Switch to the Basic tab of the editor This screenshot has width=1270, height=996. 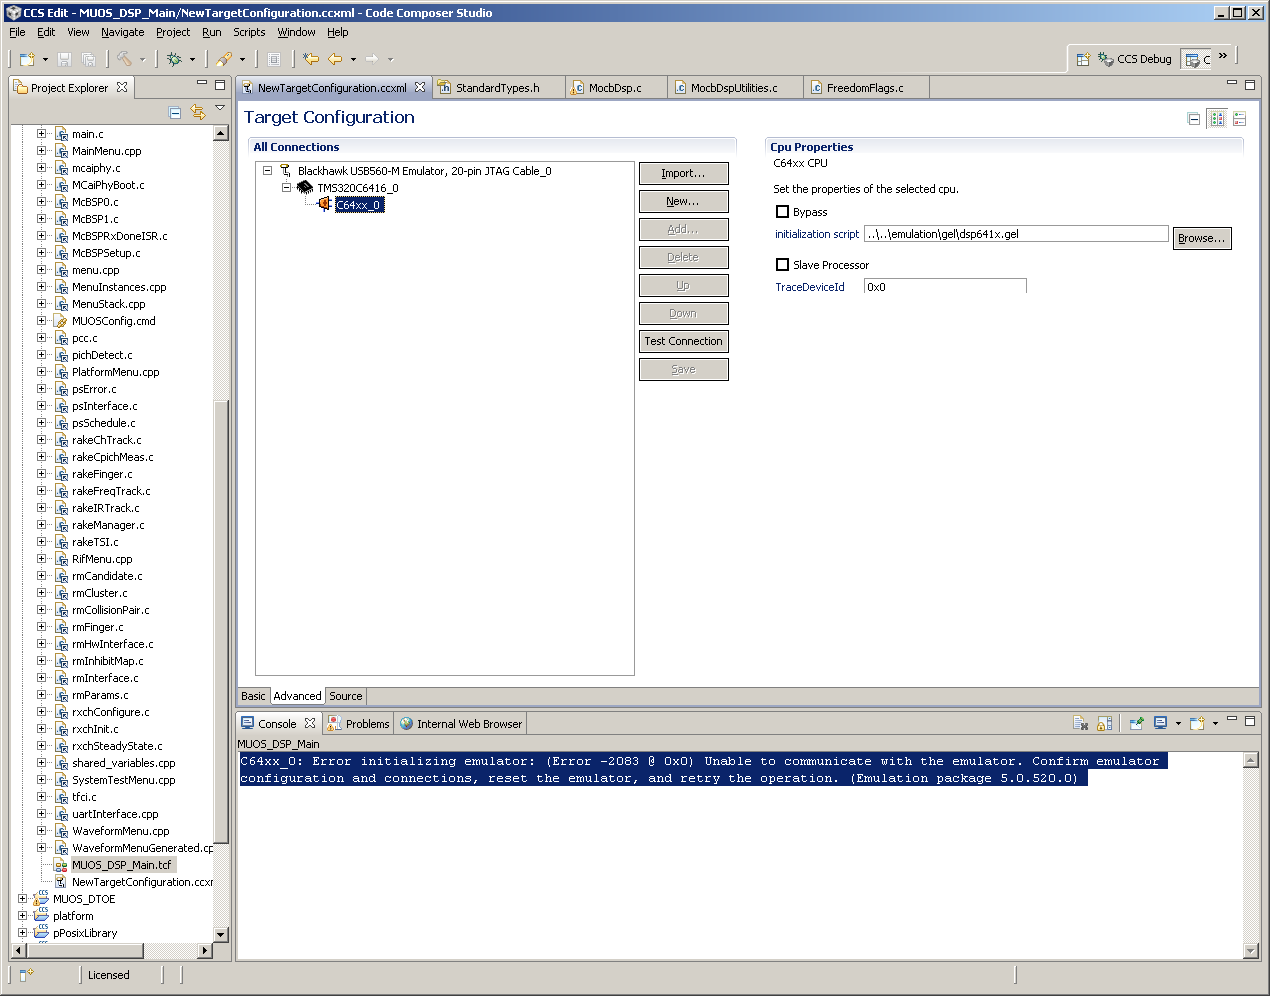[x=254, y=696]
